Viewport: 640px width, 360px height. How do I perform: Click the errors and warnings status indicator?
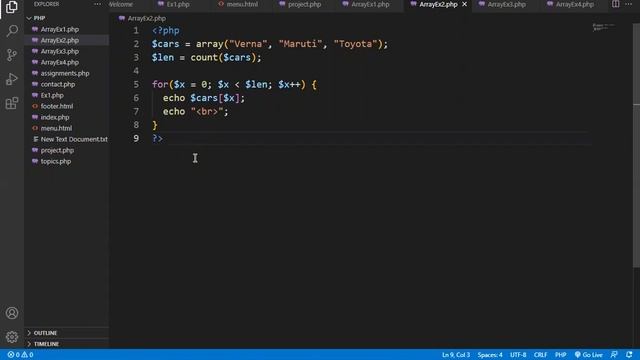[x=20, y=355]
